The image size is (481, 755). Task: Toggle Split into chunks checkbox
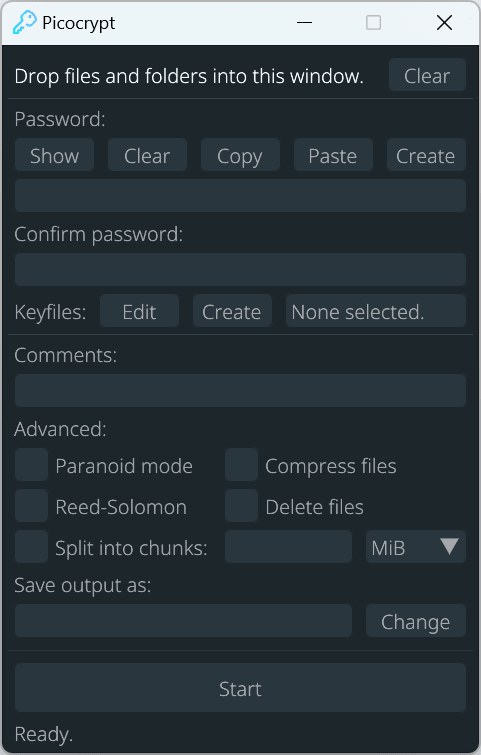pyautogui.click(x=31, y=547)
